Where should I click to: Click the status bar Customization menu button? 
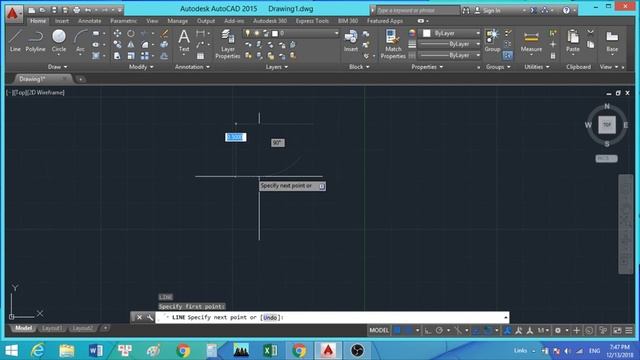(x=629, y=331)
